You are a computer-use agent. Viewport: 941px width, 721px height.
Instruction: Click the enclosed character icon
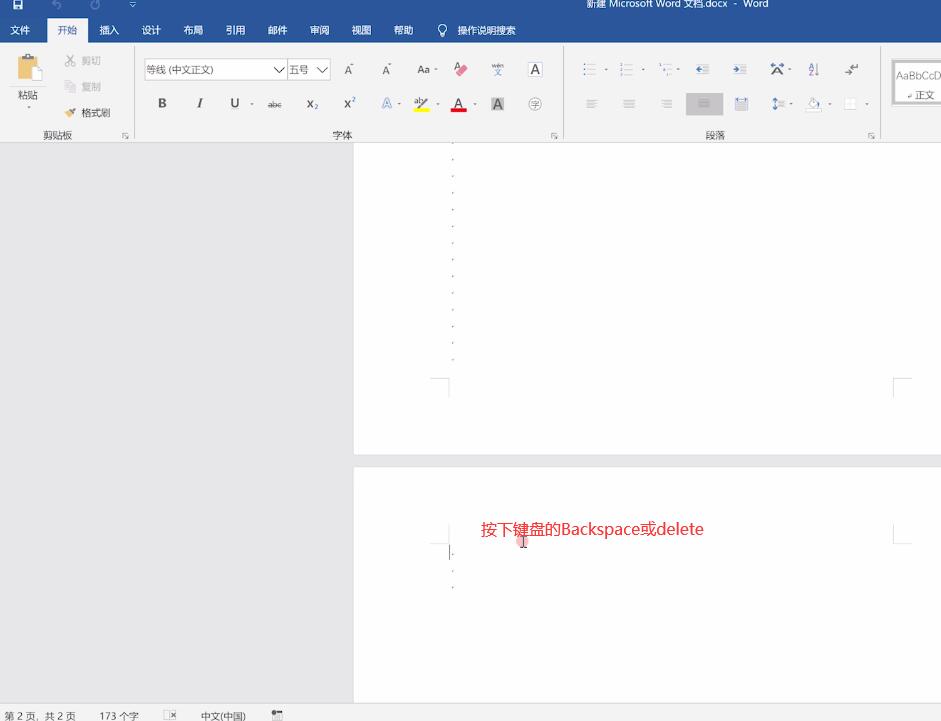[535, 104]
